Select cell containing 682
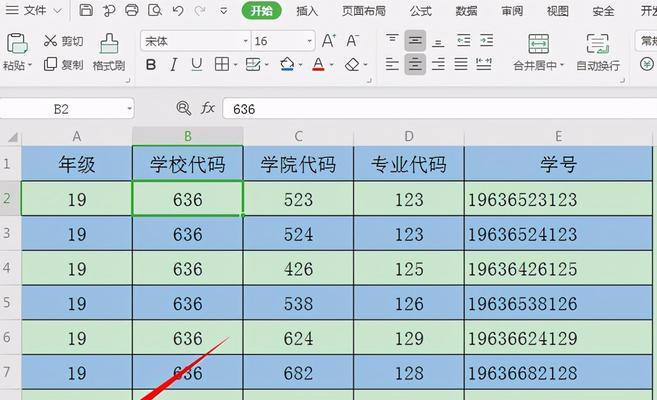Screen dimensions: 657x400 298,372
